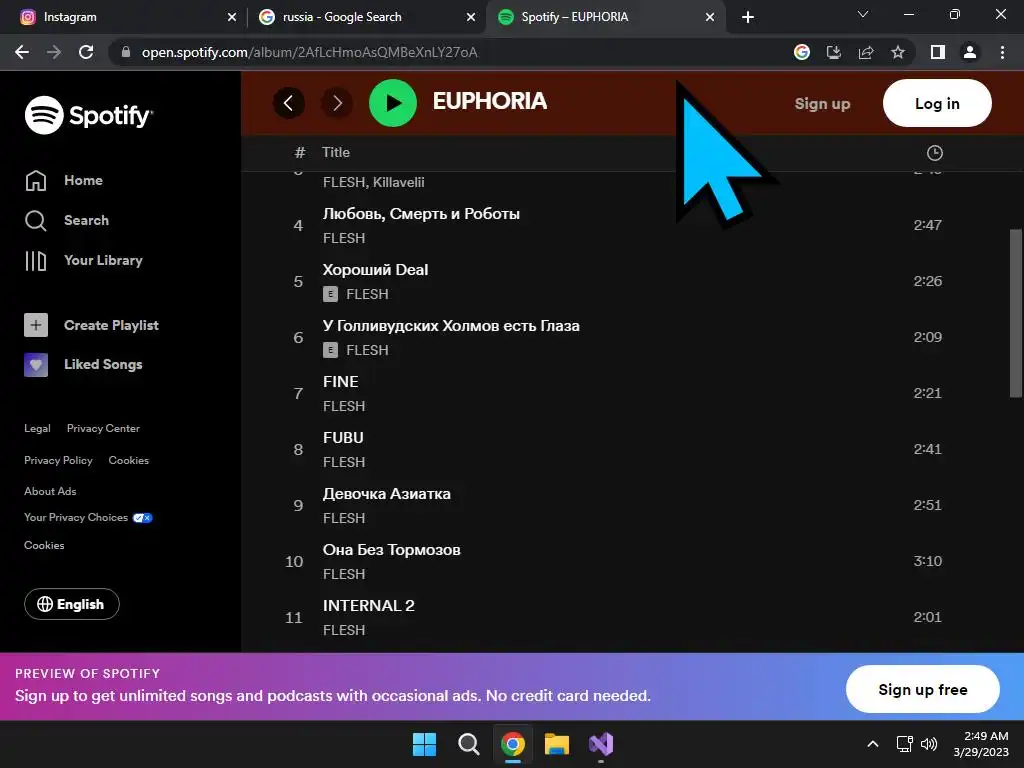Open the Privacy Center link
This screenshot has width=1024, height=768.
103,428
